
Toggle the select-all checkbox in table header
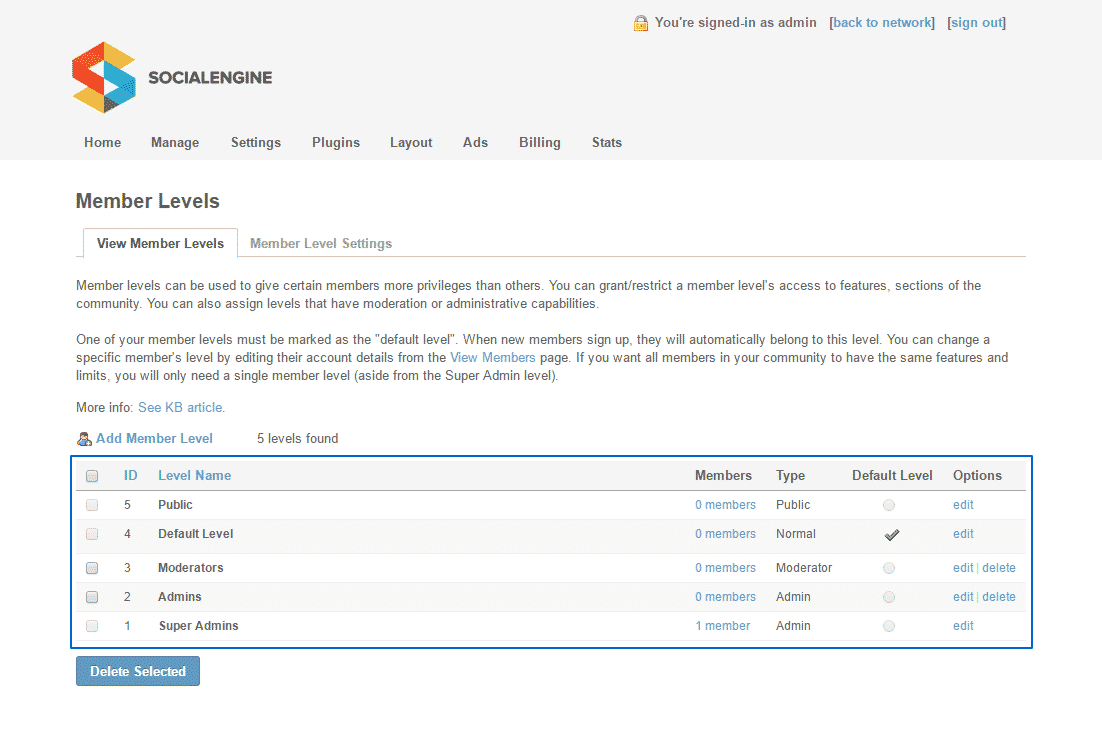pos(92,476)
